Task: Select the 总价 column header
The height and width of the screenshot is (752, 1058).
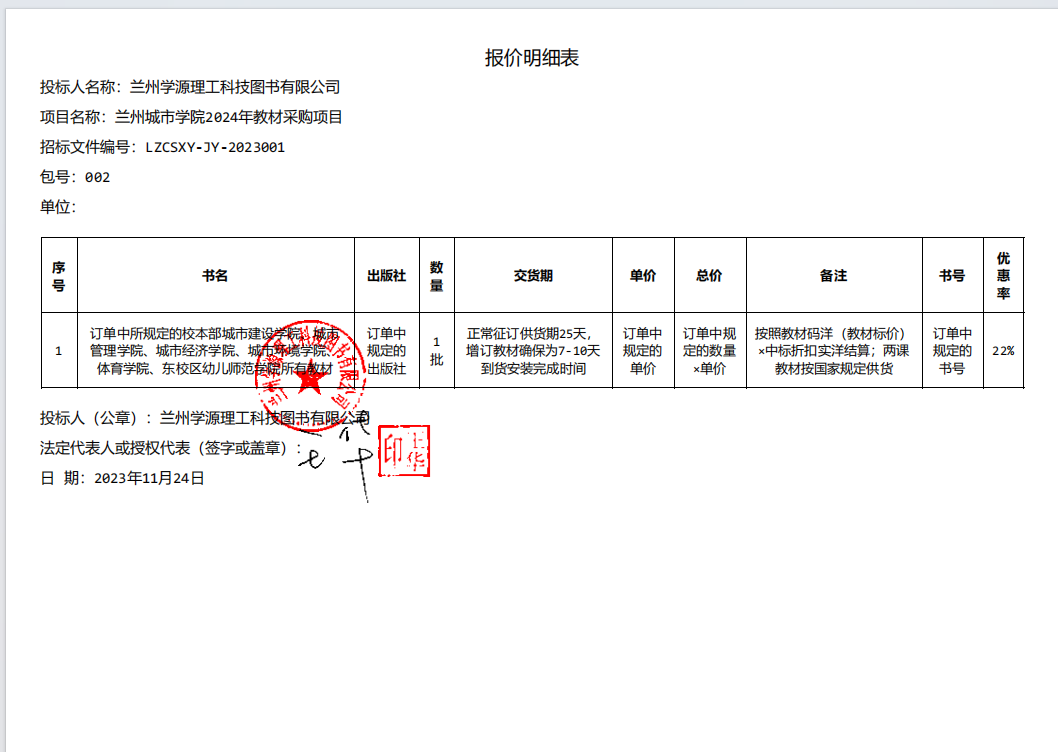Action: tap(709, 275)
